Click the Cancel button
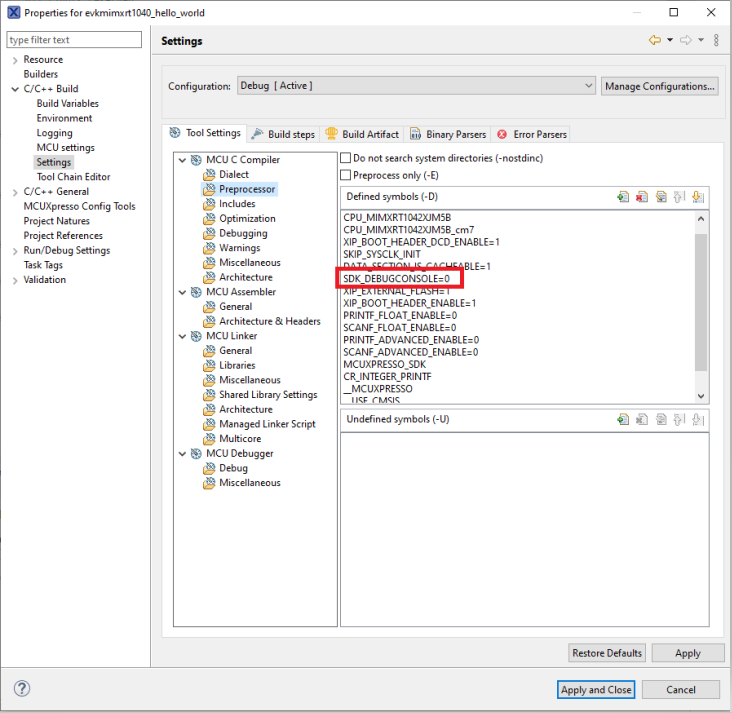Screen dimensions: 732x713 point(681,690)
